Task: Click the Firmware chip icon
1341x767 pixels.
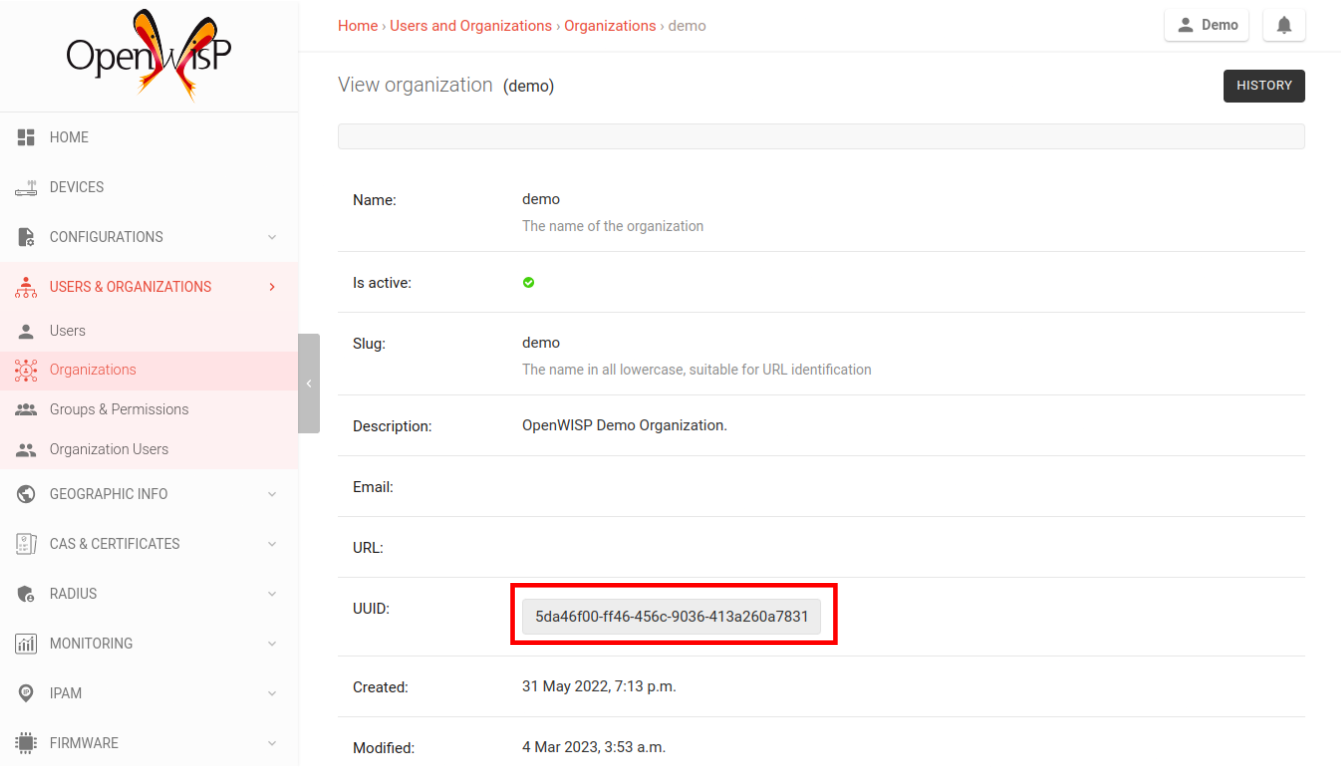Action: (26, 743)
